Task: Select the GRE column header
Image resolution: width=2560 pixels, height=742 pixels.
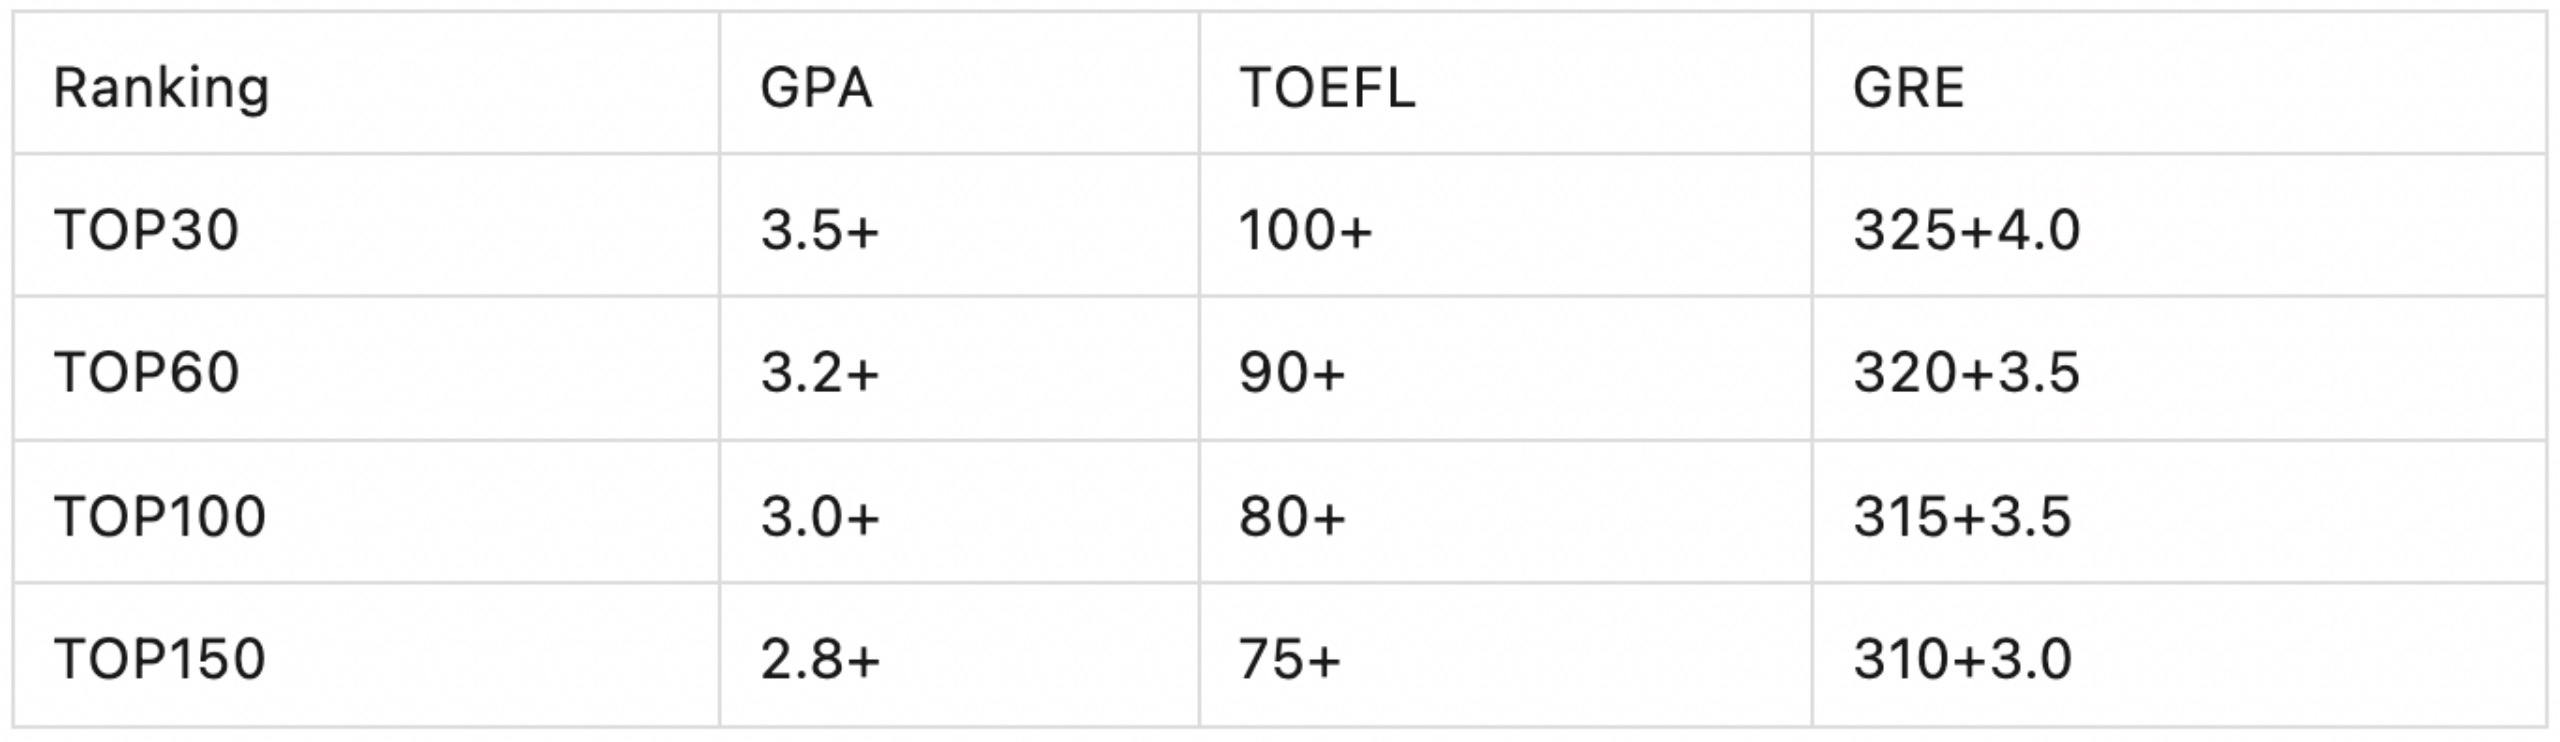Action: pos(1908,87)
